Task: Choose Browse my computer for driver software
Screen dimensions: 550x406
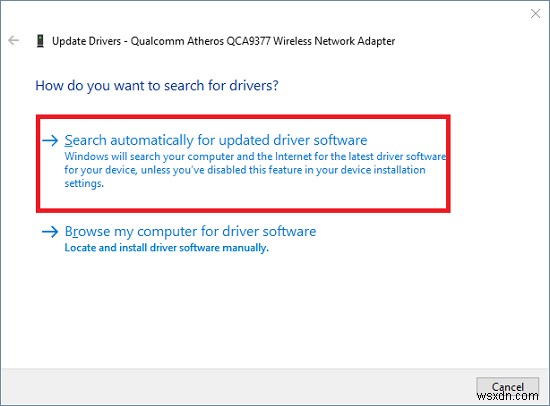Action: [x=190, y=231]
